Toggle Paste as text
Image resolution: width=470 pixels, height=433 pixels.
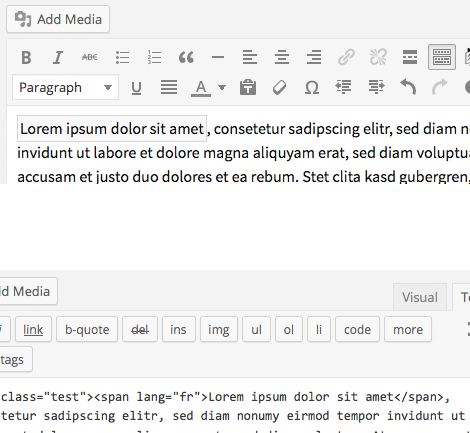coord(248,88)
